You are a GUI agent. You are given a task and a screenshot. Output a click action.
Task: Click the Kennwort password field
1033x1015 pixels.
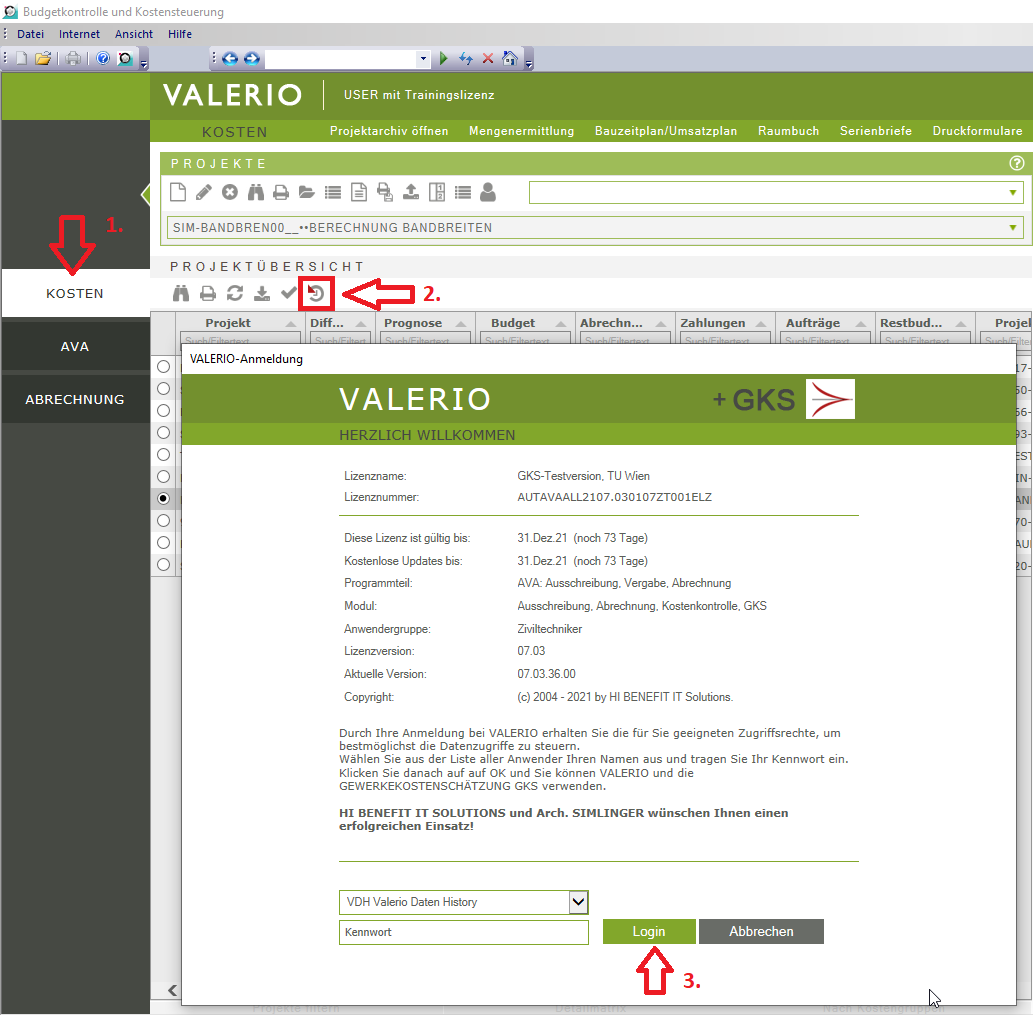point(464,932)
